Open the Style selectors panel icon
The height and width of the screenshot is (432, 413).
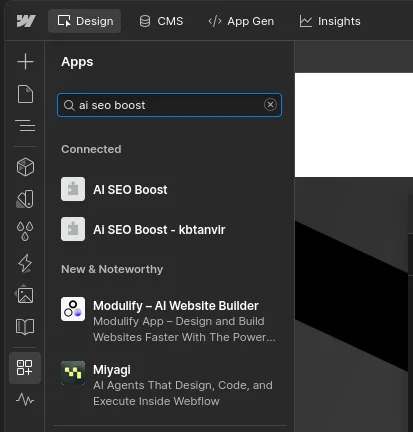(x=25, y=199)
